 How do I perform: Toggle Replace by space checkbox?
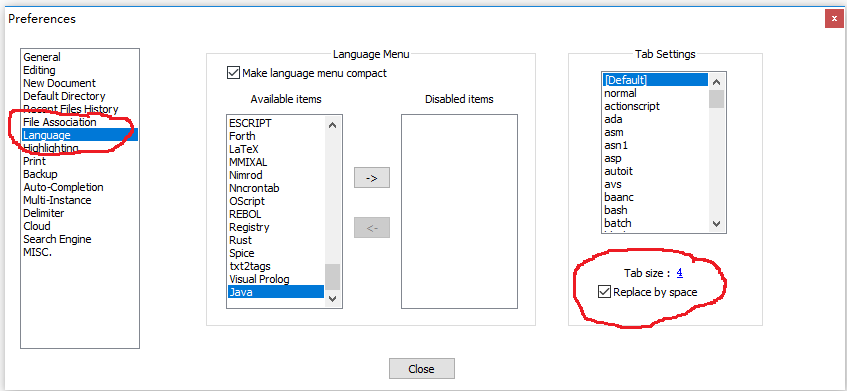604,292
